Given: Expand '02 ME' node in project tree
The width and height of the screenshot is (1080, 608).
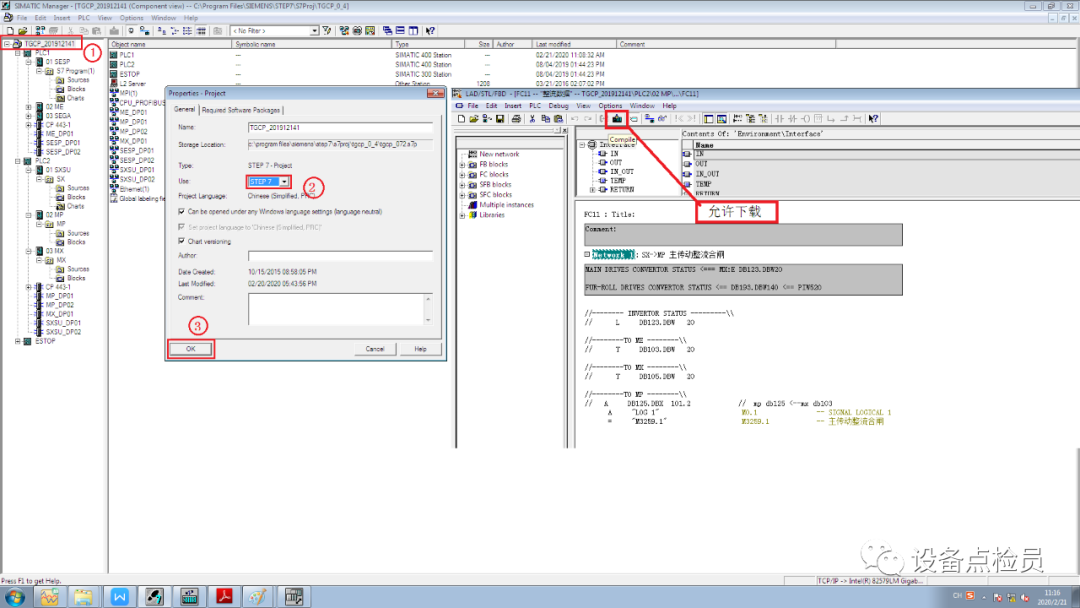Looking at the screenshot, I should tap(29, 107).
